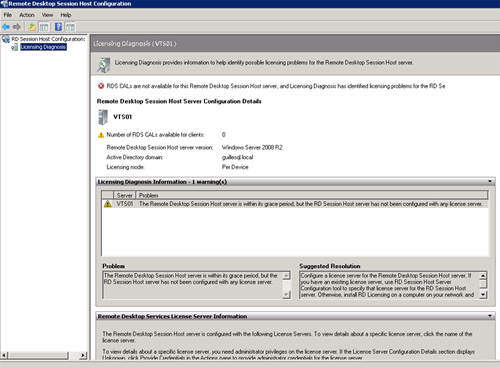Click the Licensing Diagnosis (VTS01) pane title

(x=135, y=44)
